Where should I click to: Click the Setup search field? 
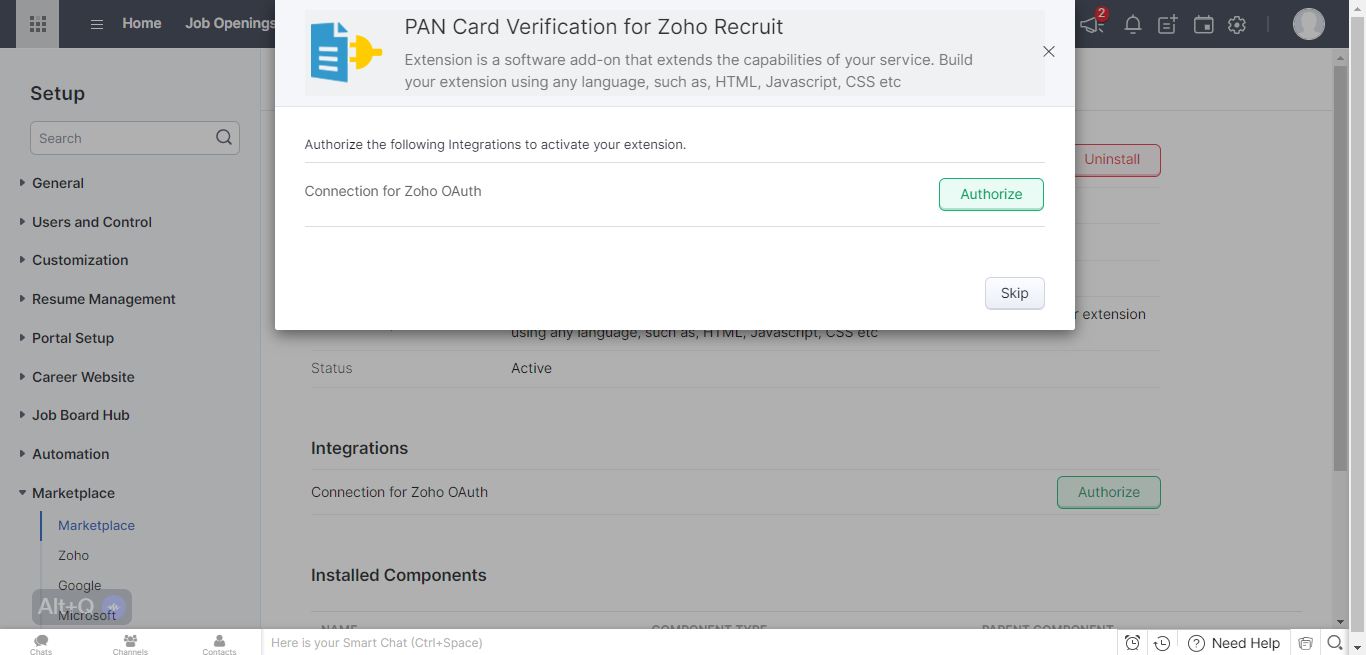[x=135, y=138]
